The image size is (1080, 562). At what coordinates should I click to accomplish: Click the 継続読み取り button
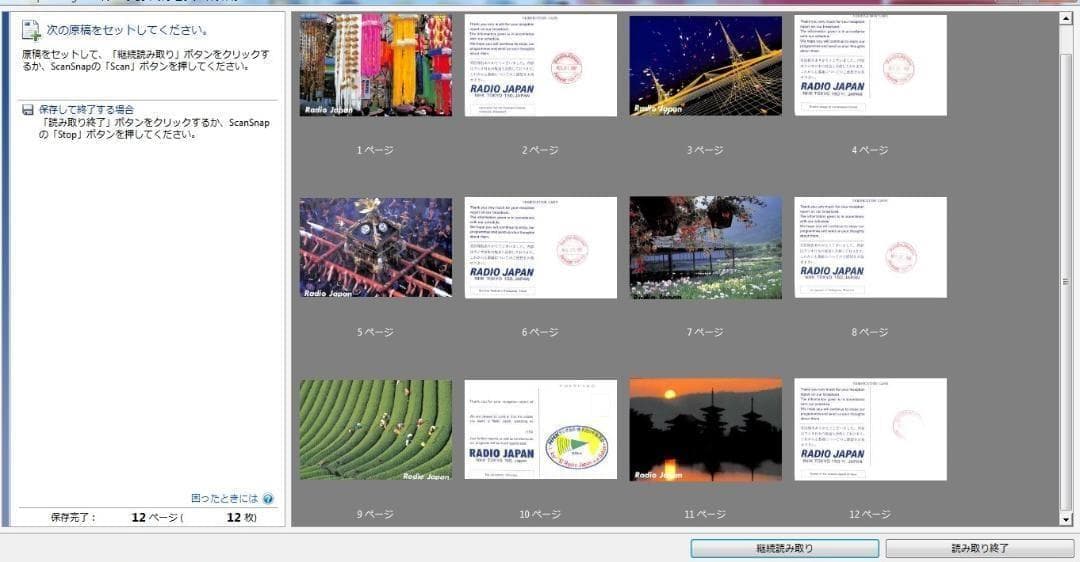[x=784, y=548]
